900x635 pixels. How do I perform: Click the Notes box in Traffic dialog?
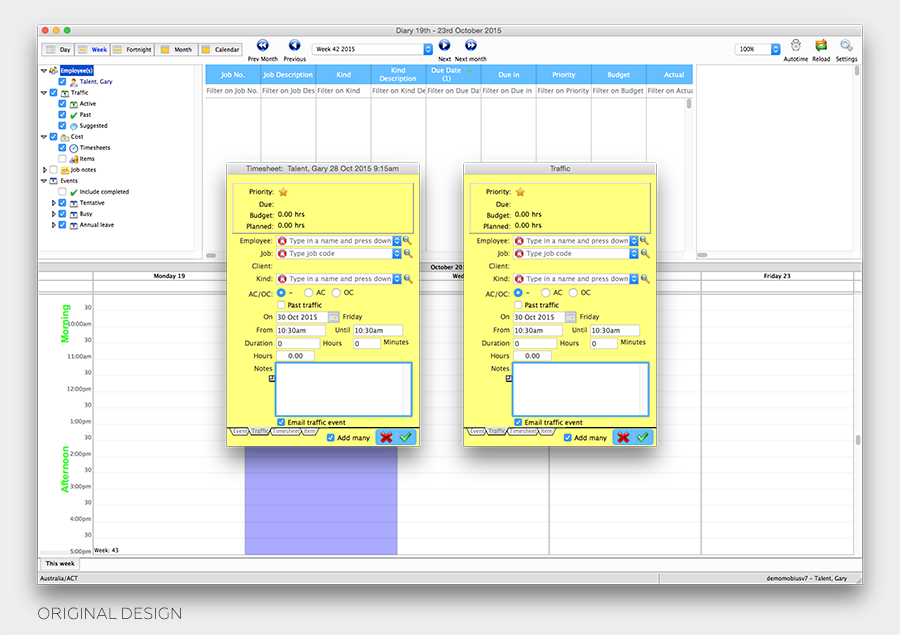580,389
